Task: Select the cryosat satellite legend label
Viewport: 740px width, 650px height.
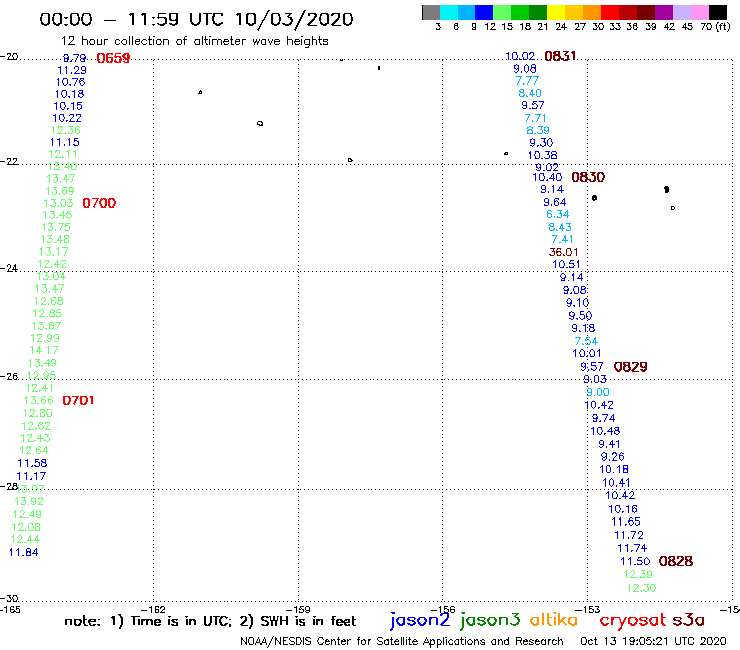Action: pyautogui.click(x=632, y=620)
